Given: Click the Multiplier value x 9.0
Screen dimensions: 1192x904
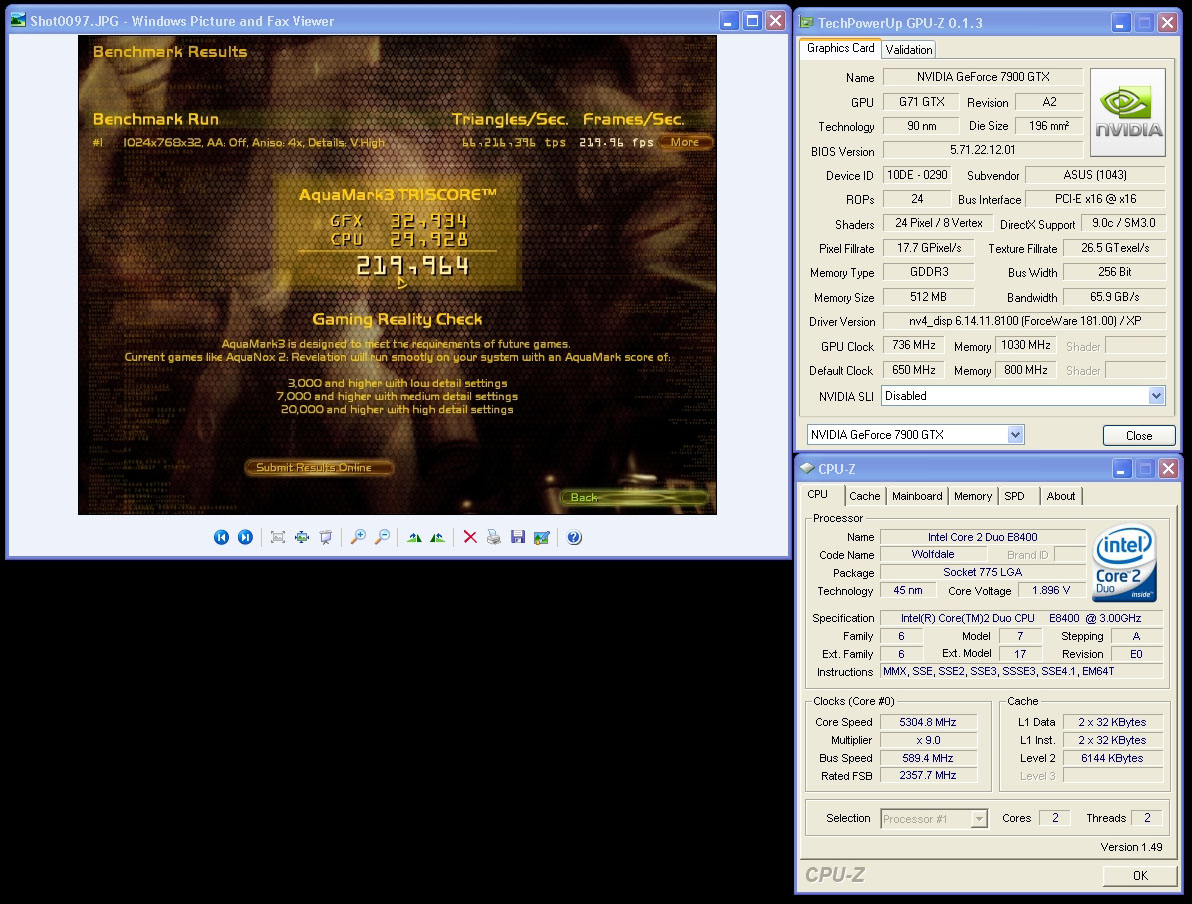Looking at the screenshot, I should pyautogui.click(x=927, y=740).
